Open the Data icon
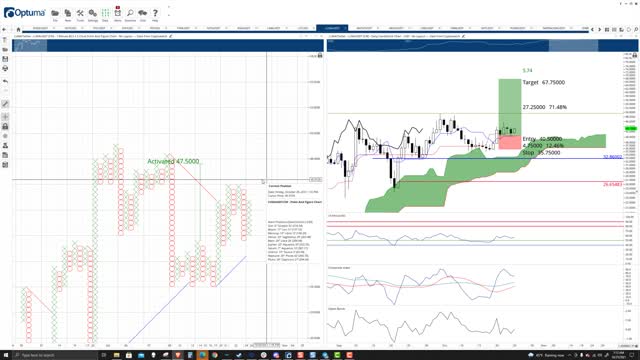640x360 pixels. [105, 14]
